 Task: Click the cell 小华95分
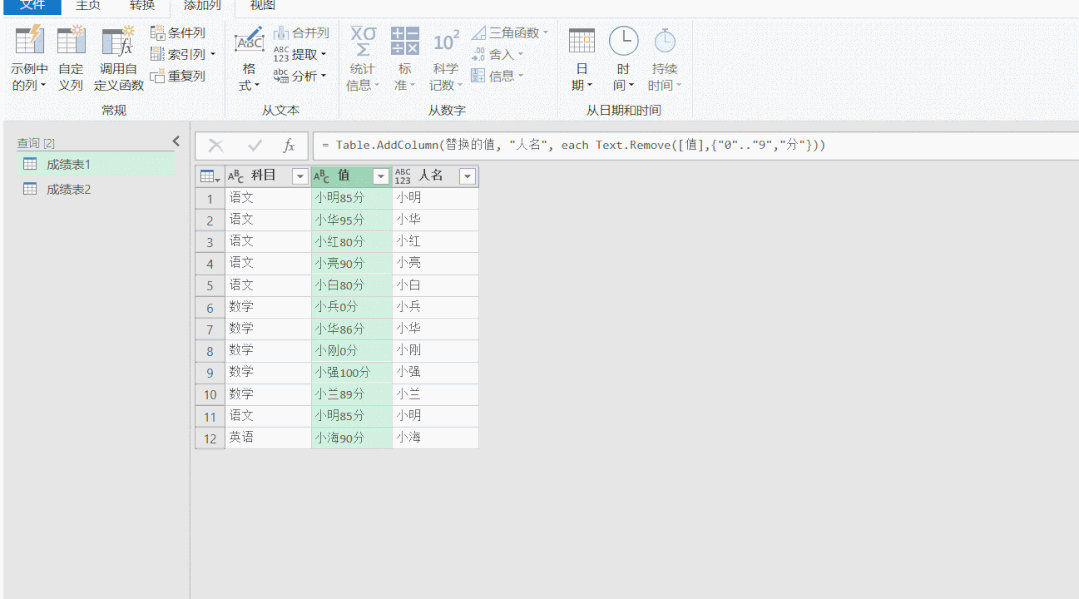(x=352, y=220)
